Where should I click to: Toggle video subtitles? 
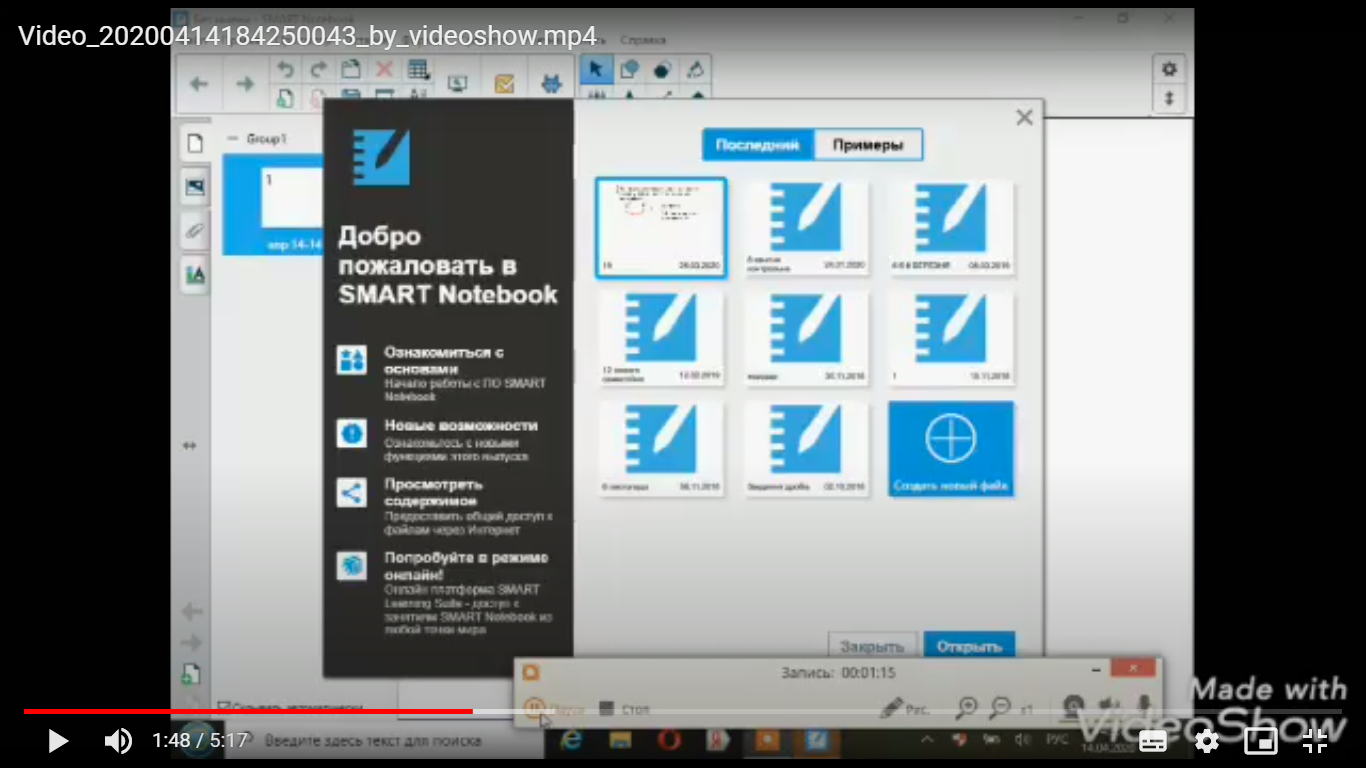point(1153,741)
